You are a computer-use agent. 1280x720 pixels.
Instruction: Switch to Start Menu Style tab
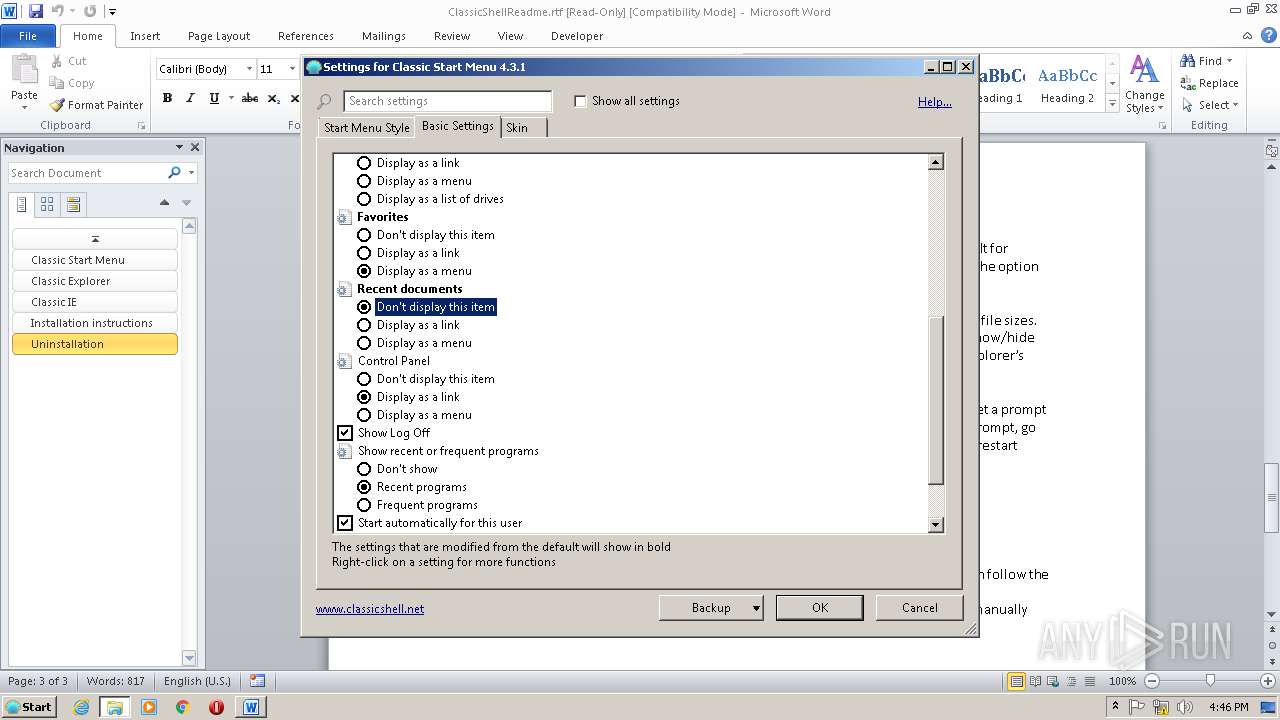click(x=367, y=128)
